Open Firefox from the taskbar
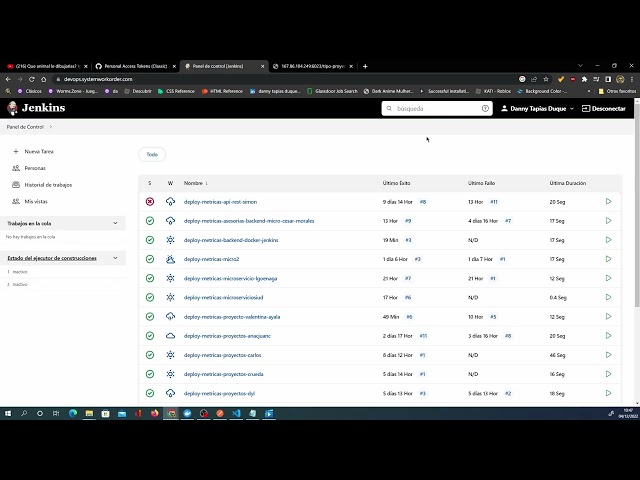 click(154, 413)
